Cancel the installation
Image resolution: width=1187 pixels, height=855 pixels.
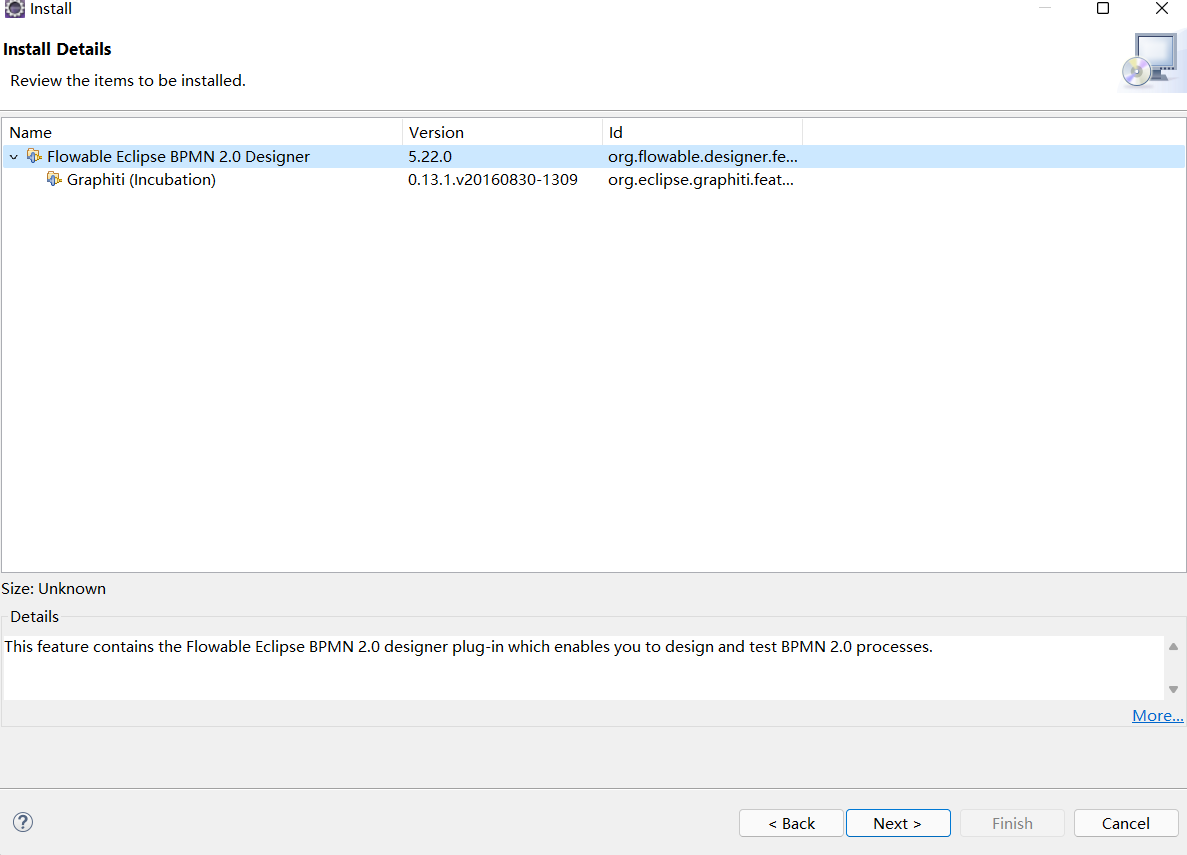1126,822
